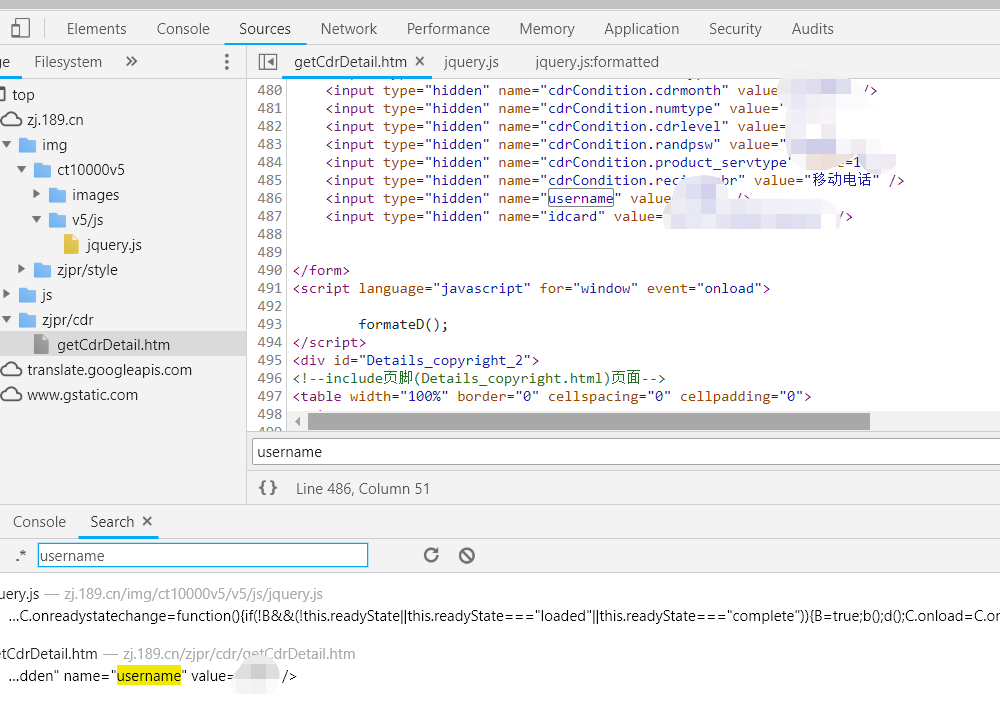This screenshot has height=721, width=1000.
Task: Open getCdrDetail.htm in the file tree
Action: (114, 345)
